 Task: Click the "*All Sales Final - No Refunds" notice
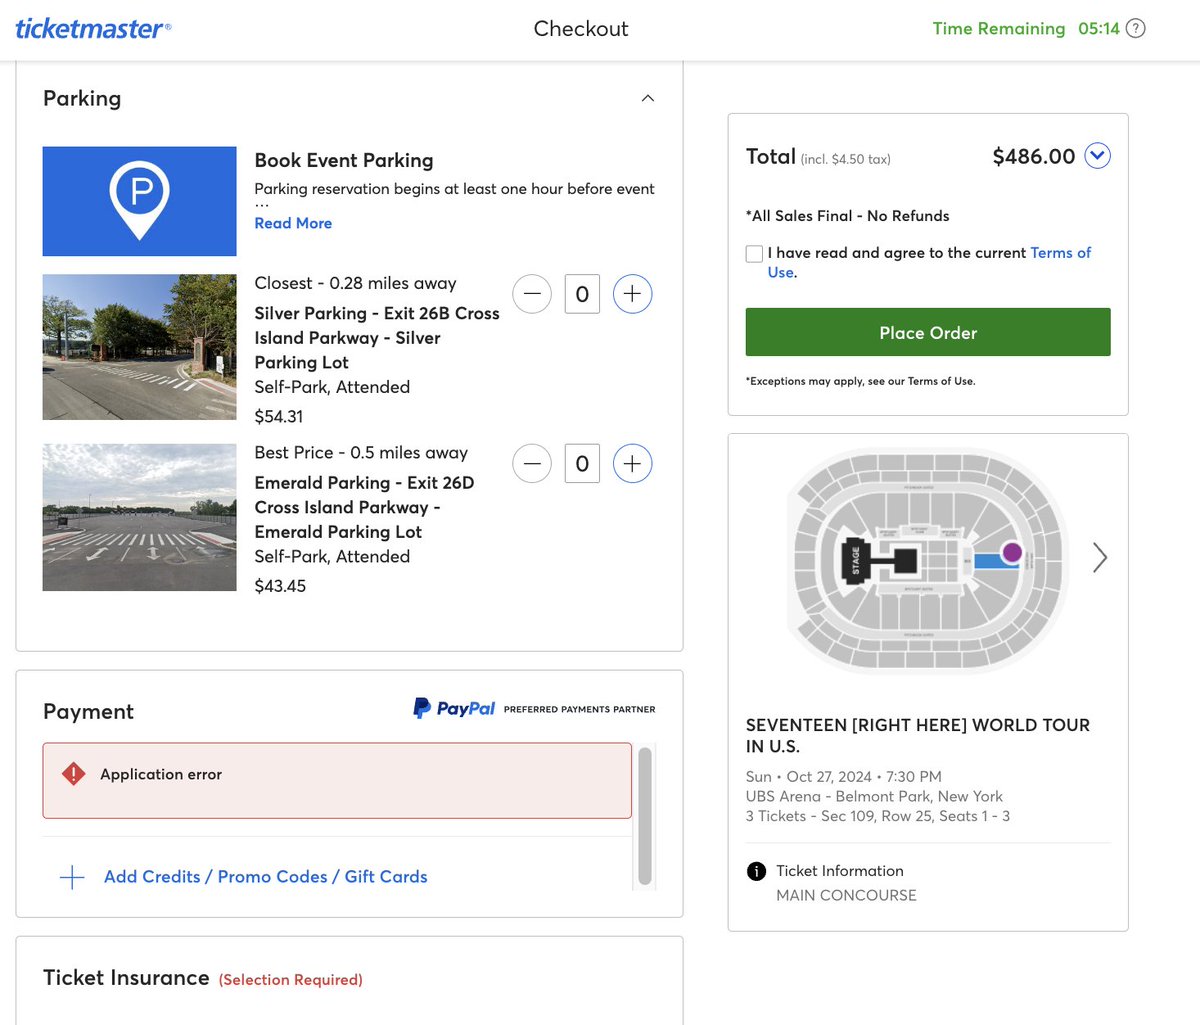pos(848,216)
